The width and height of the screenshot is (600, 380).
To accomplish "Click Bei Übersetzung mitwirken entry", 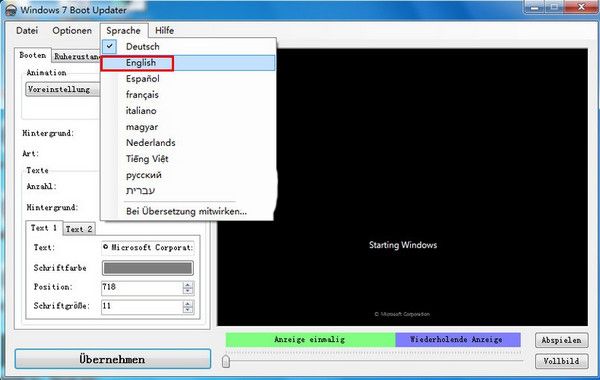I will click(x=188, y=211).
